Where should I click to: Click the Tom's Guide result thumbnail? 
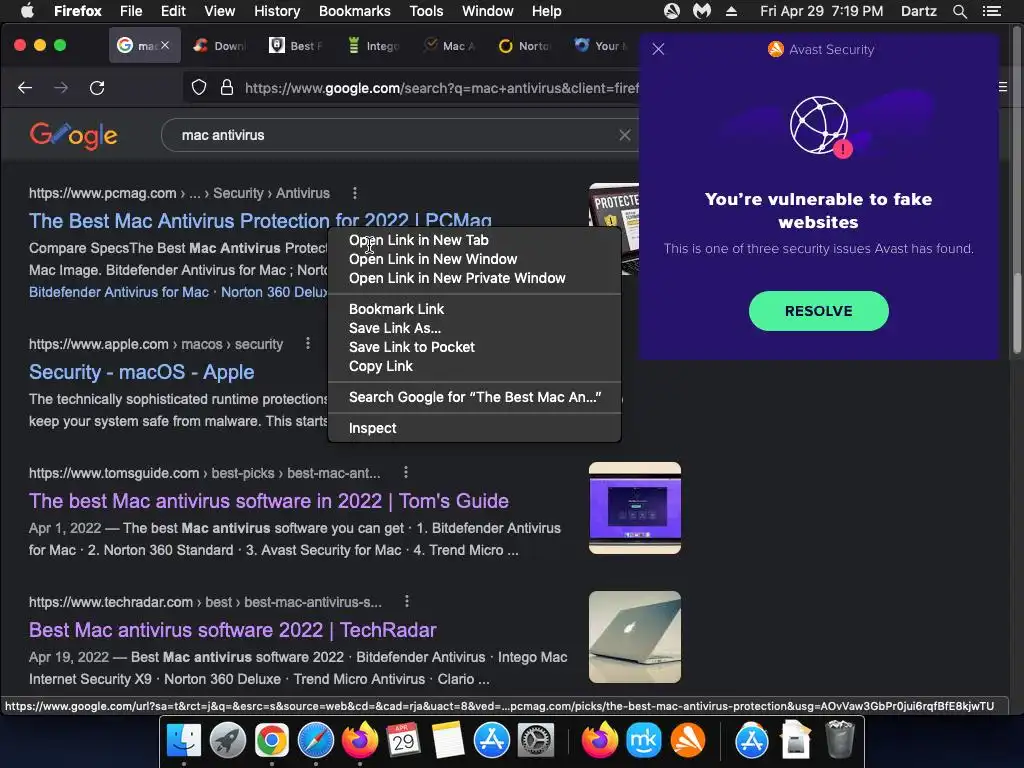(635, 508)
